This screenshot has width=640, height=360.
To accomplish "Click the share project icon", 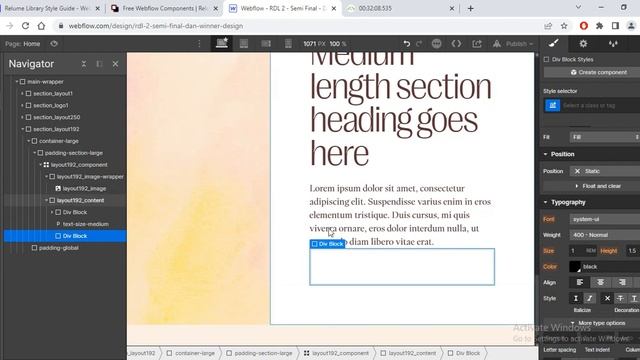I will pyautogui.click(x=477, y=43).
